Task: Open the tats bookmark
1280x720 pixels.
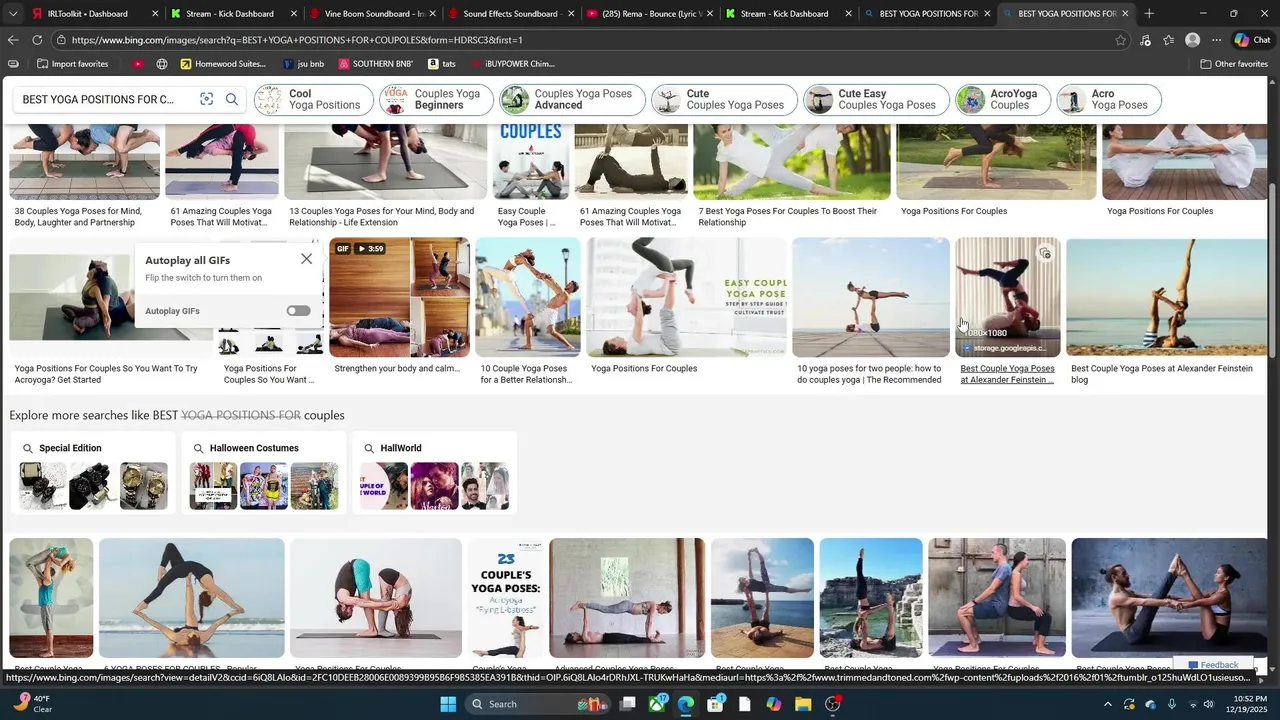Action: pos(442,64)
